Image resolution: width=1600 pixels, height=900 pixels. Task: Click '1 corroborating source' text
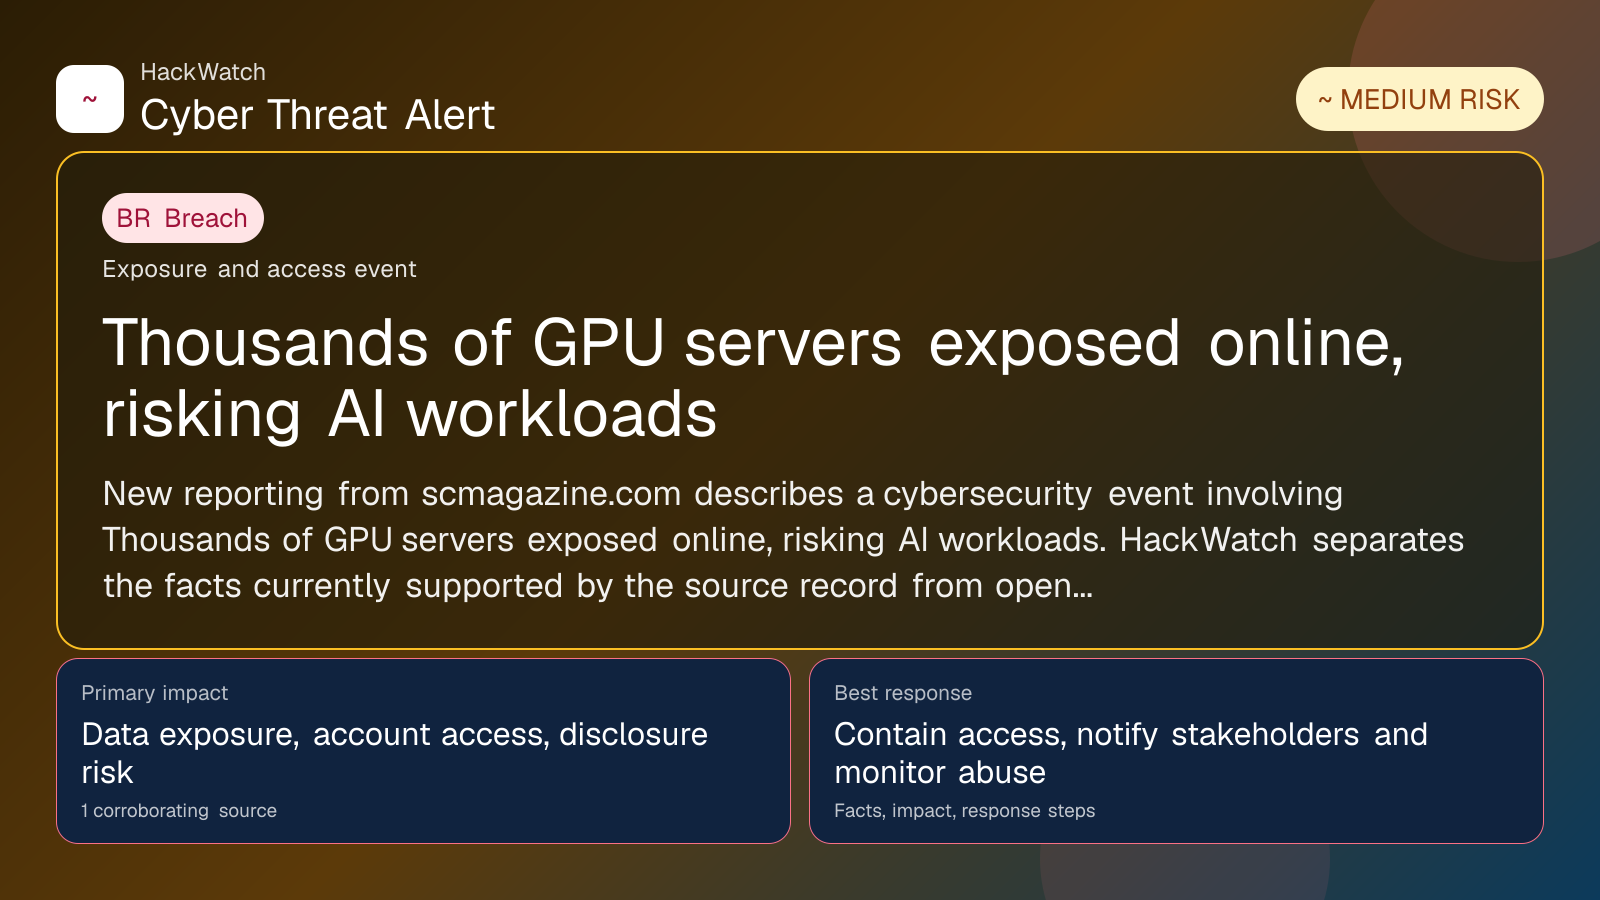(x=179, y=811)
